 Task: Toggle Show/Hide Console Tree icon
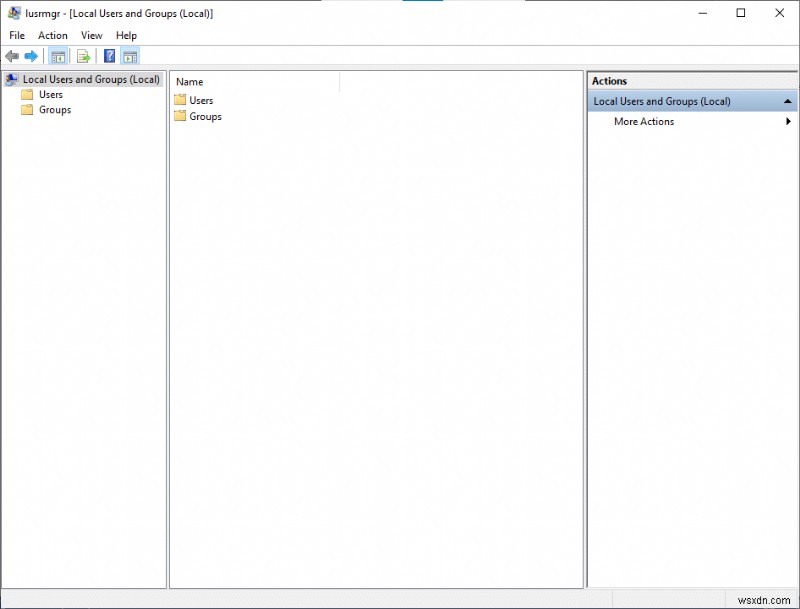(58, 56)
